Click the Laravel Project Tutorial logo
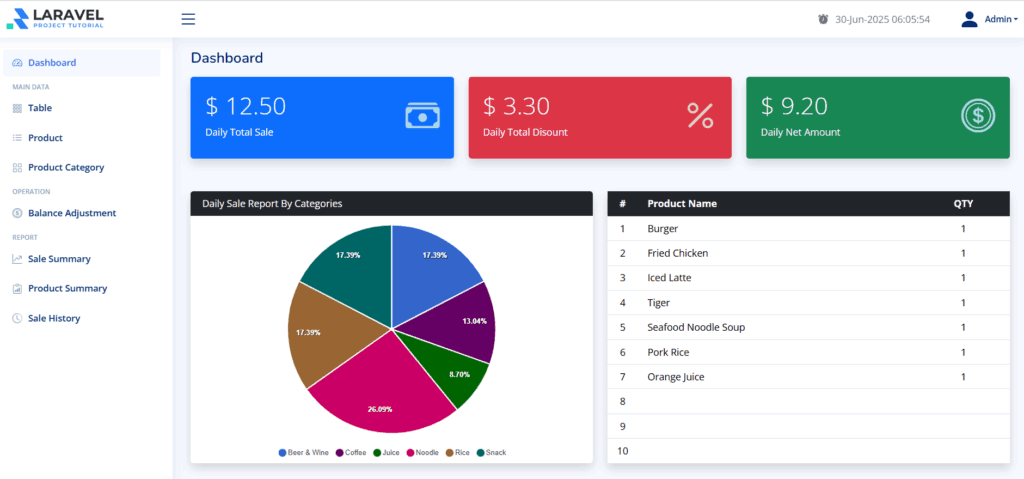 click(x=55, y=19)
